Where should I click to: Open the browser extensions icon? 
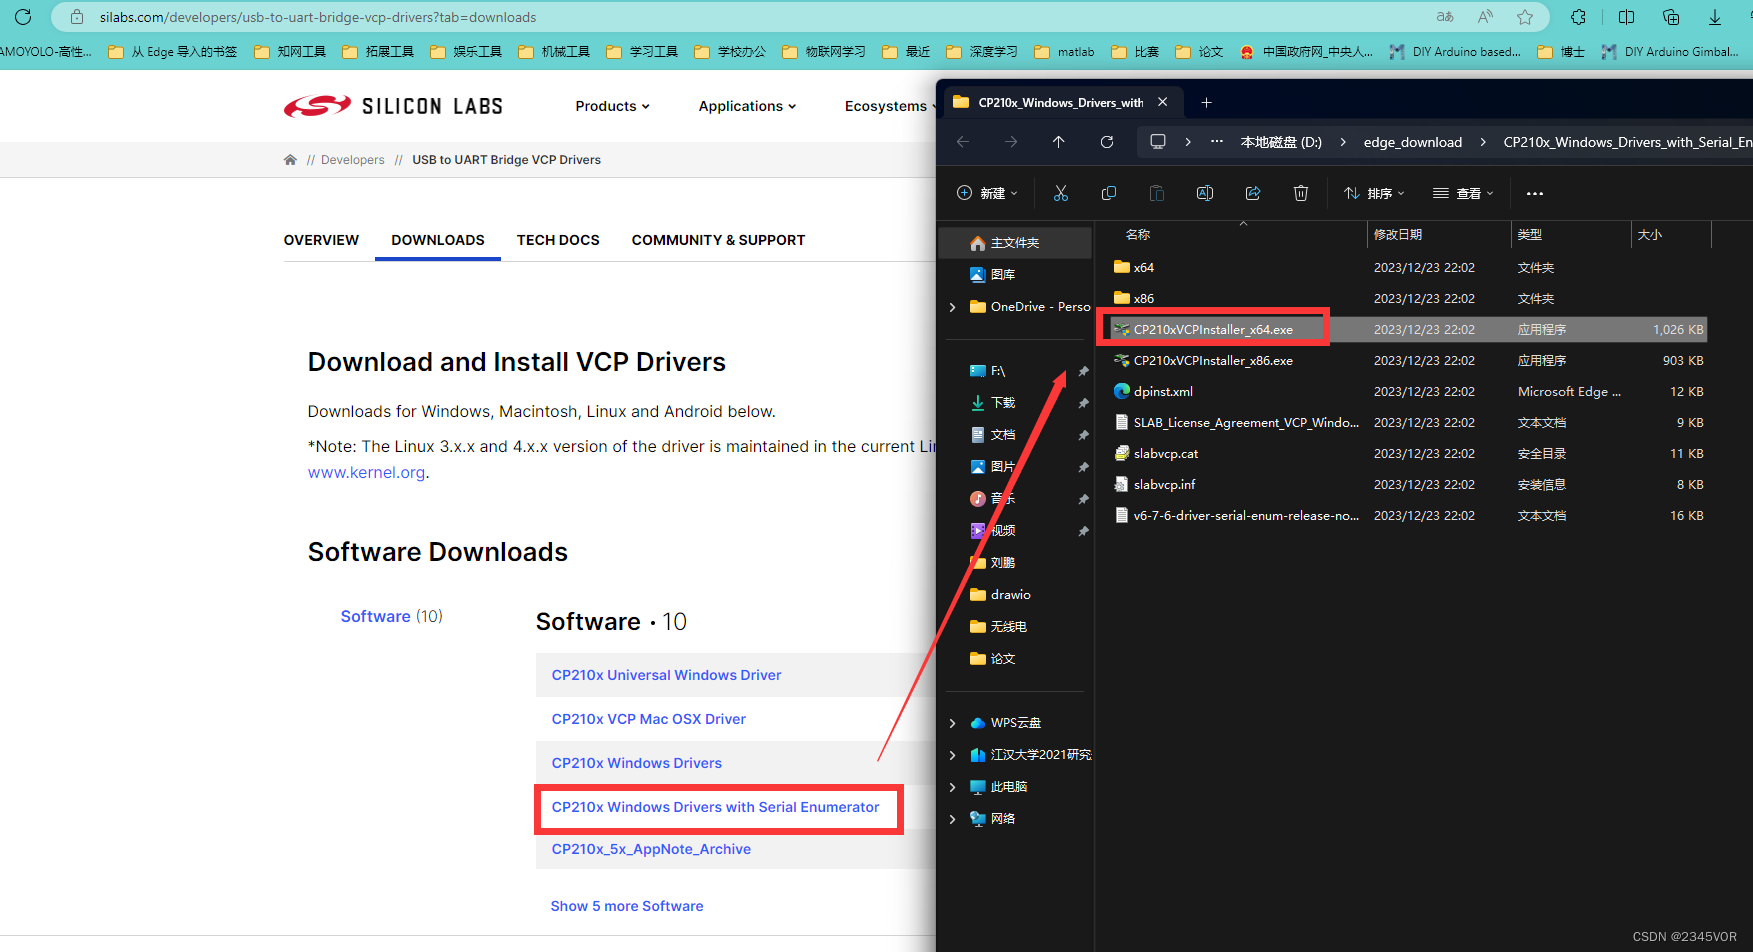click(1578, 17)
